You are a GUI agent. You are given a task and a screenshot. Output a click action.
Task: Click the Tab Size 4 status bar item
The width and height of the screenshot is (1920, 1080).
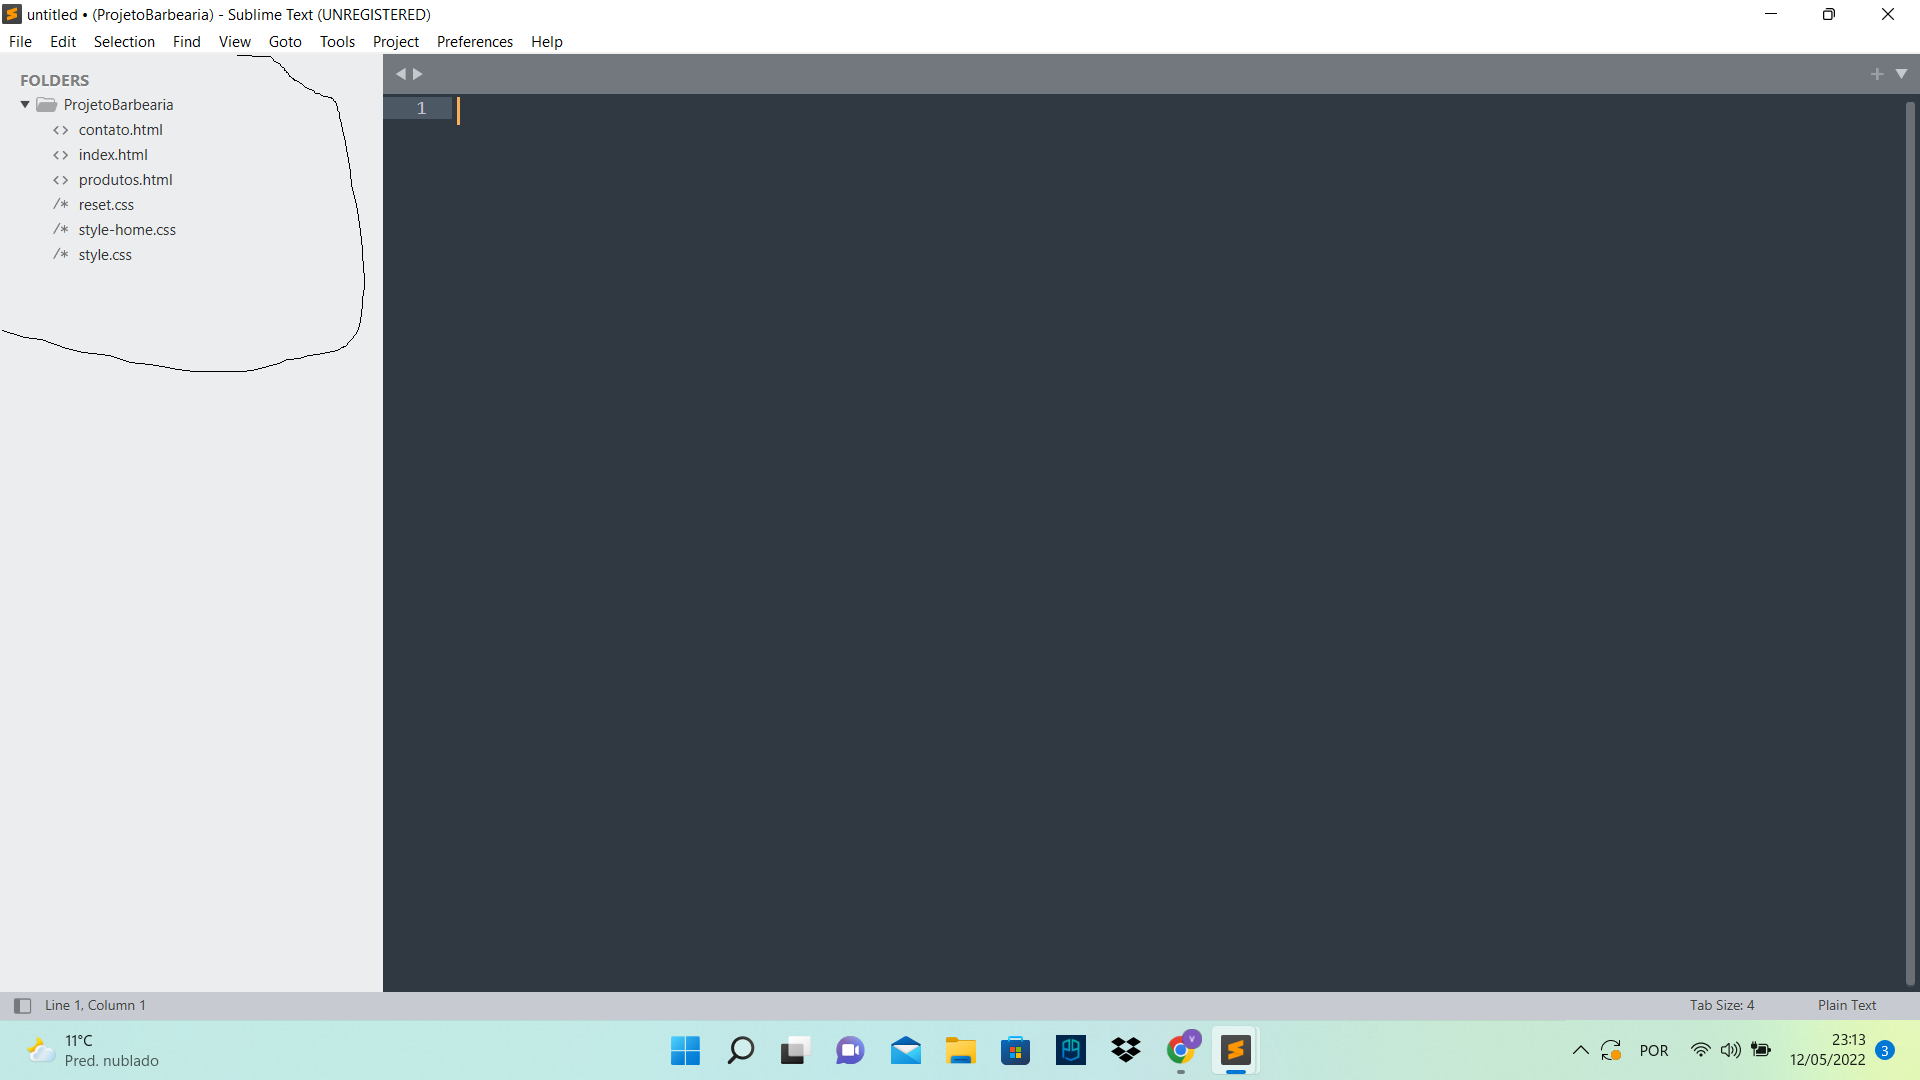point(1722,1005)
